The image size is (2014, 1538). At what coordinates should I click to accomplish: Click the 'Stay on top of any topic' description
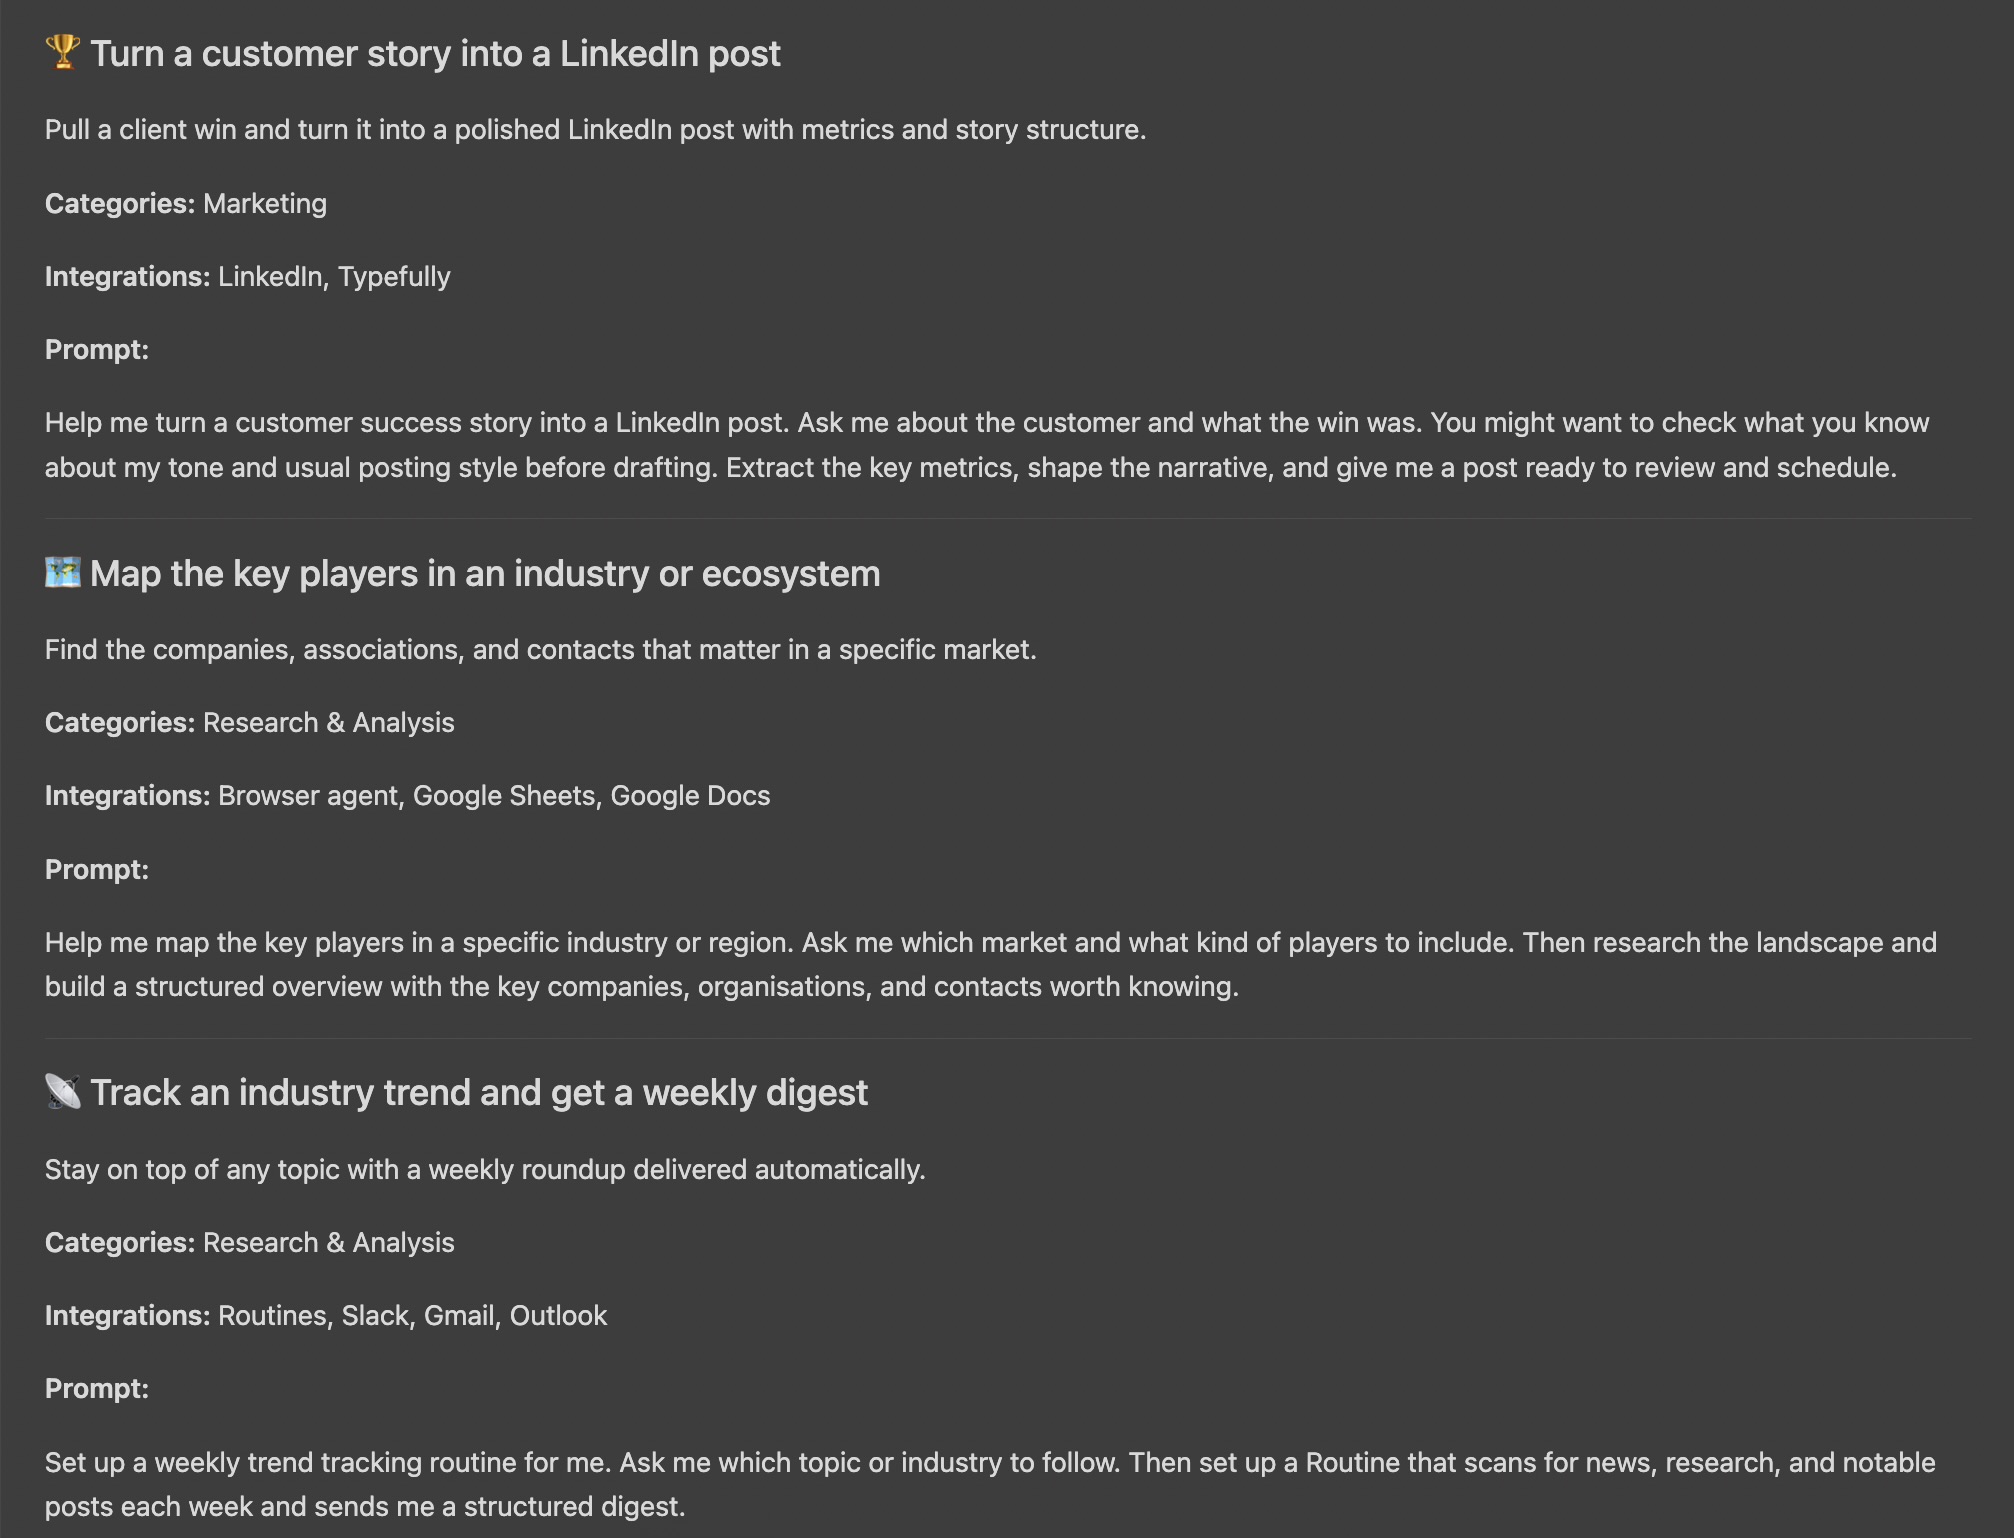[485, 1170]
